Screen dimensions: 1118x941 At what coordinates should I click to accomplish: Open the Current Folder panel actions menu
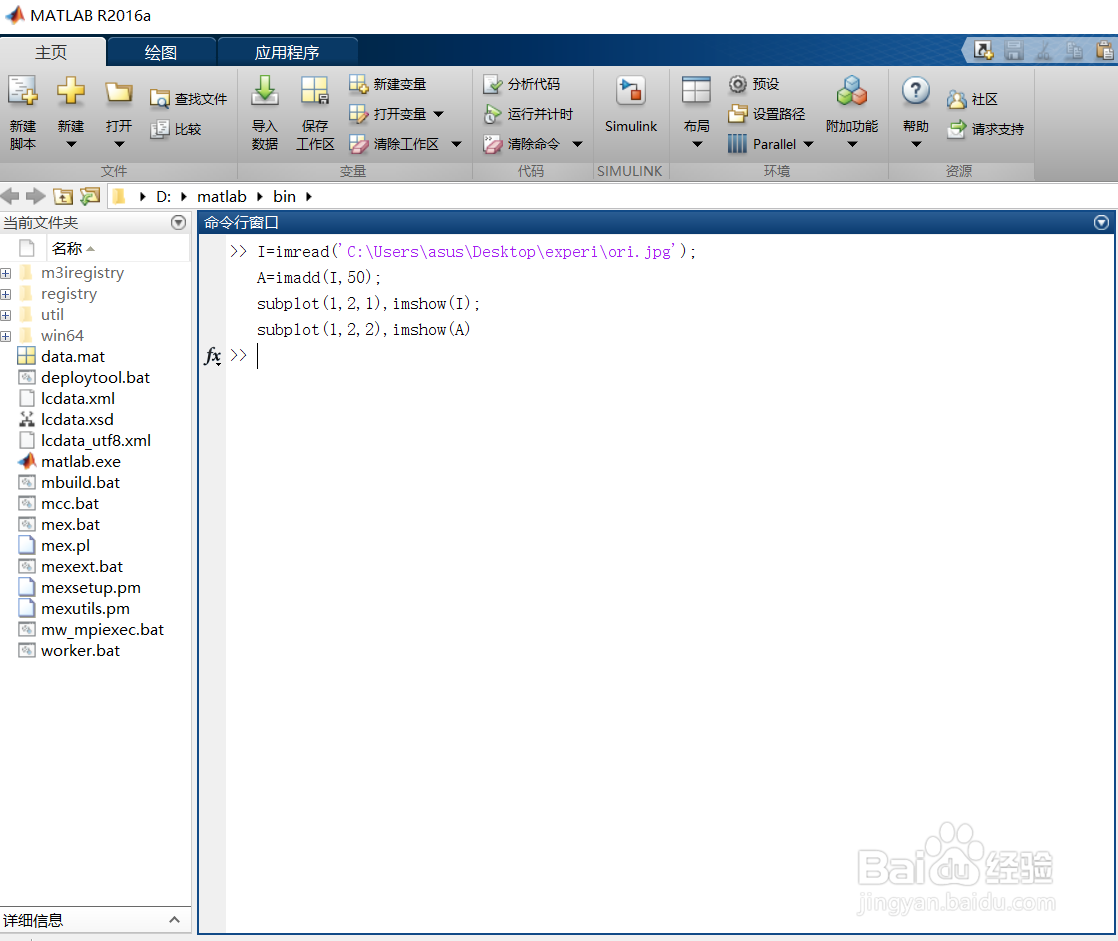pos(178,222)
